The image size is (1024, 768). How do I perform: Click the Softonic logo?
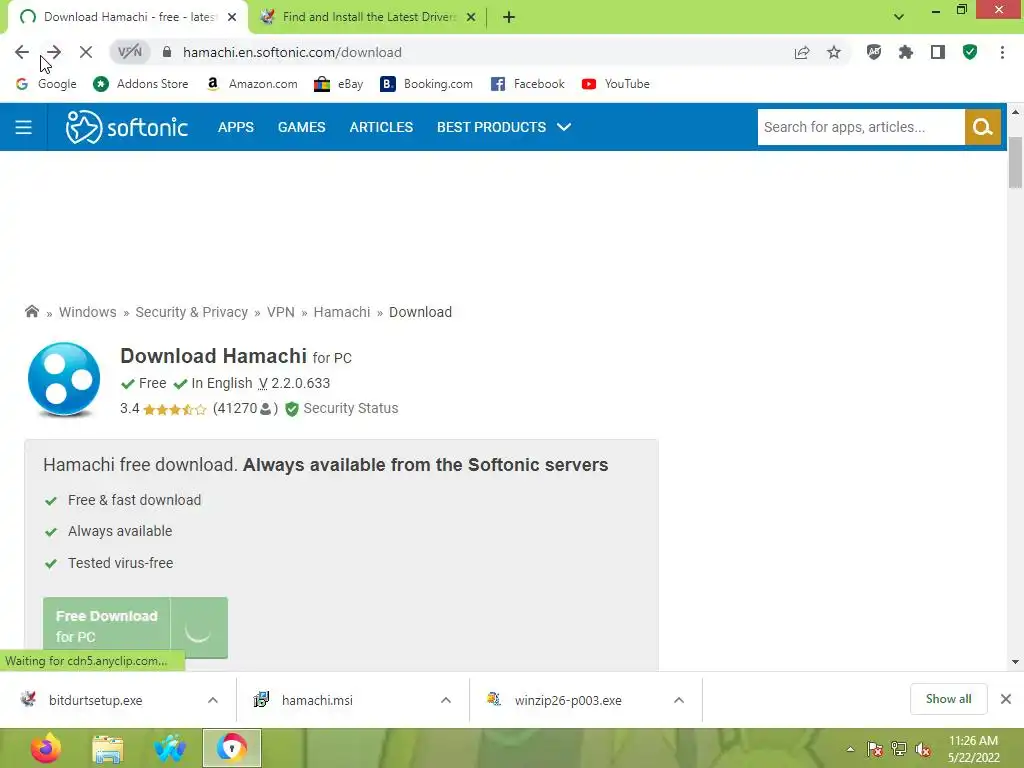(127, 127)
